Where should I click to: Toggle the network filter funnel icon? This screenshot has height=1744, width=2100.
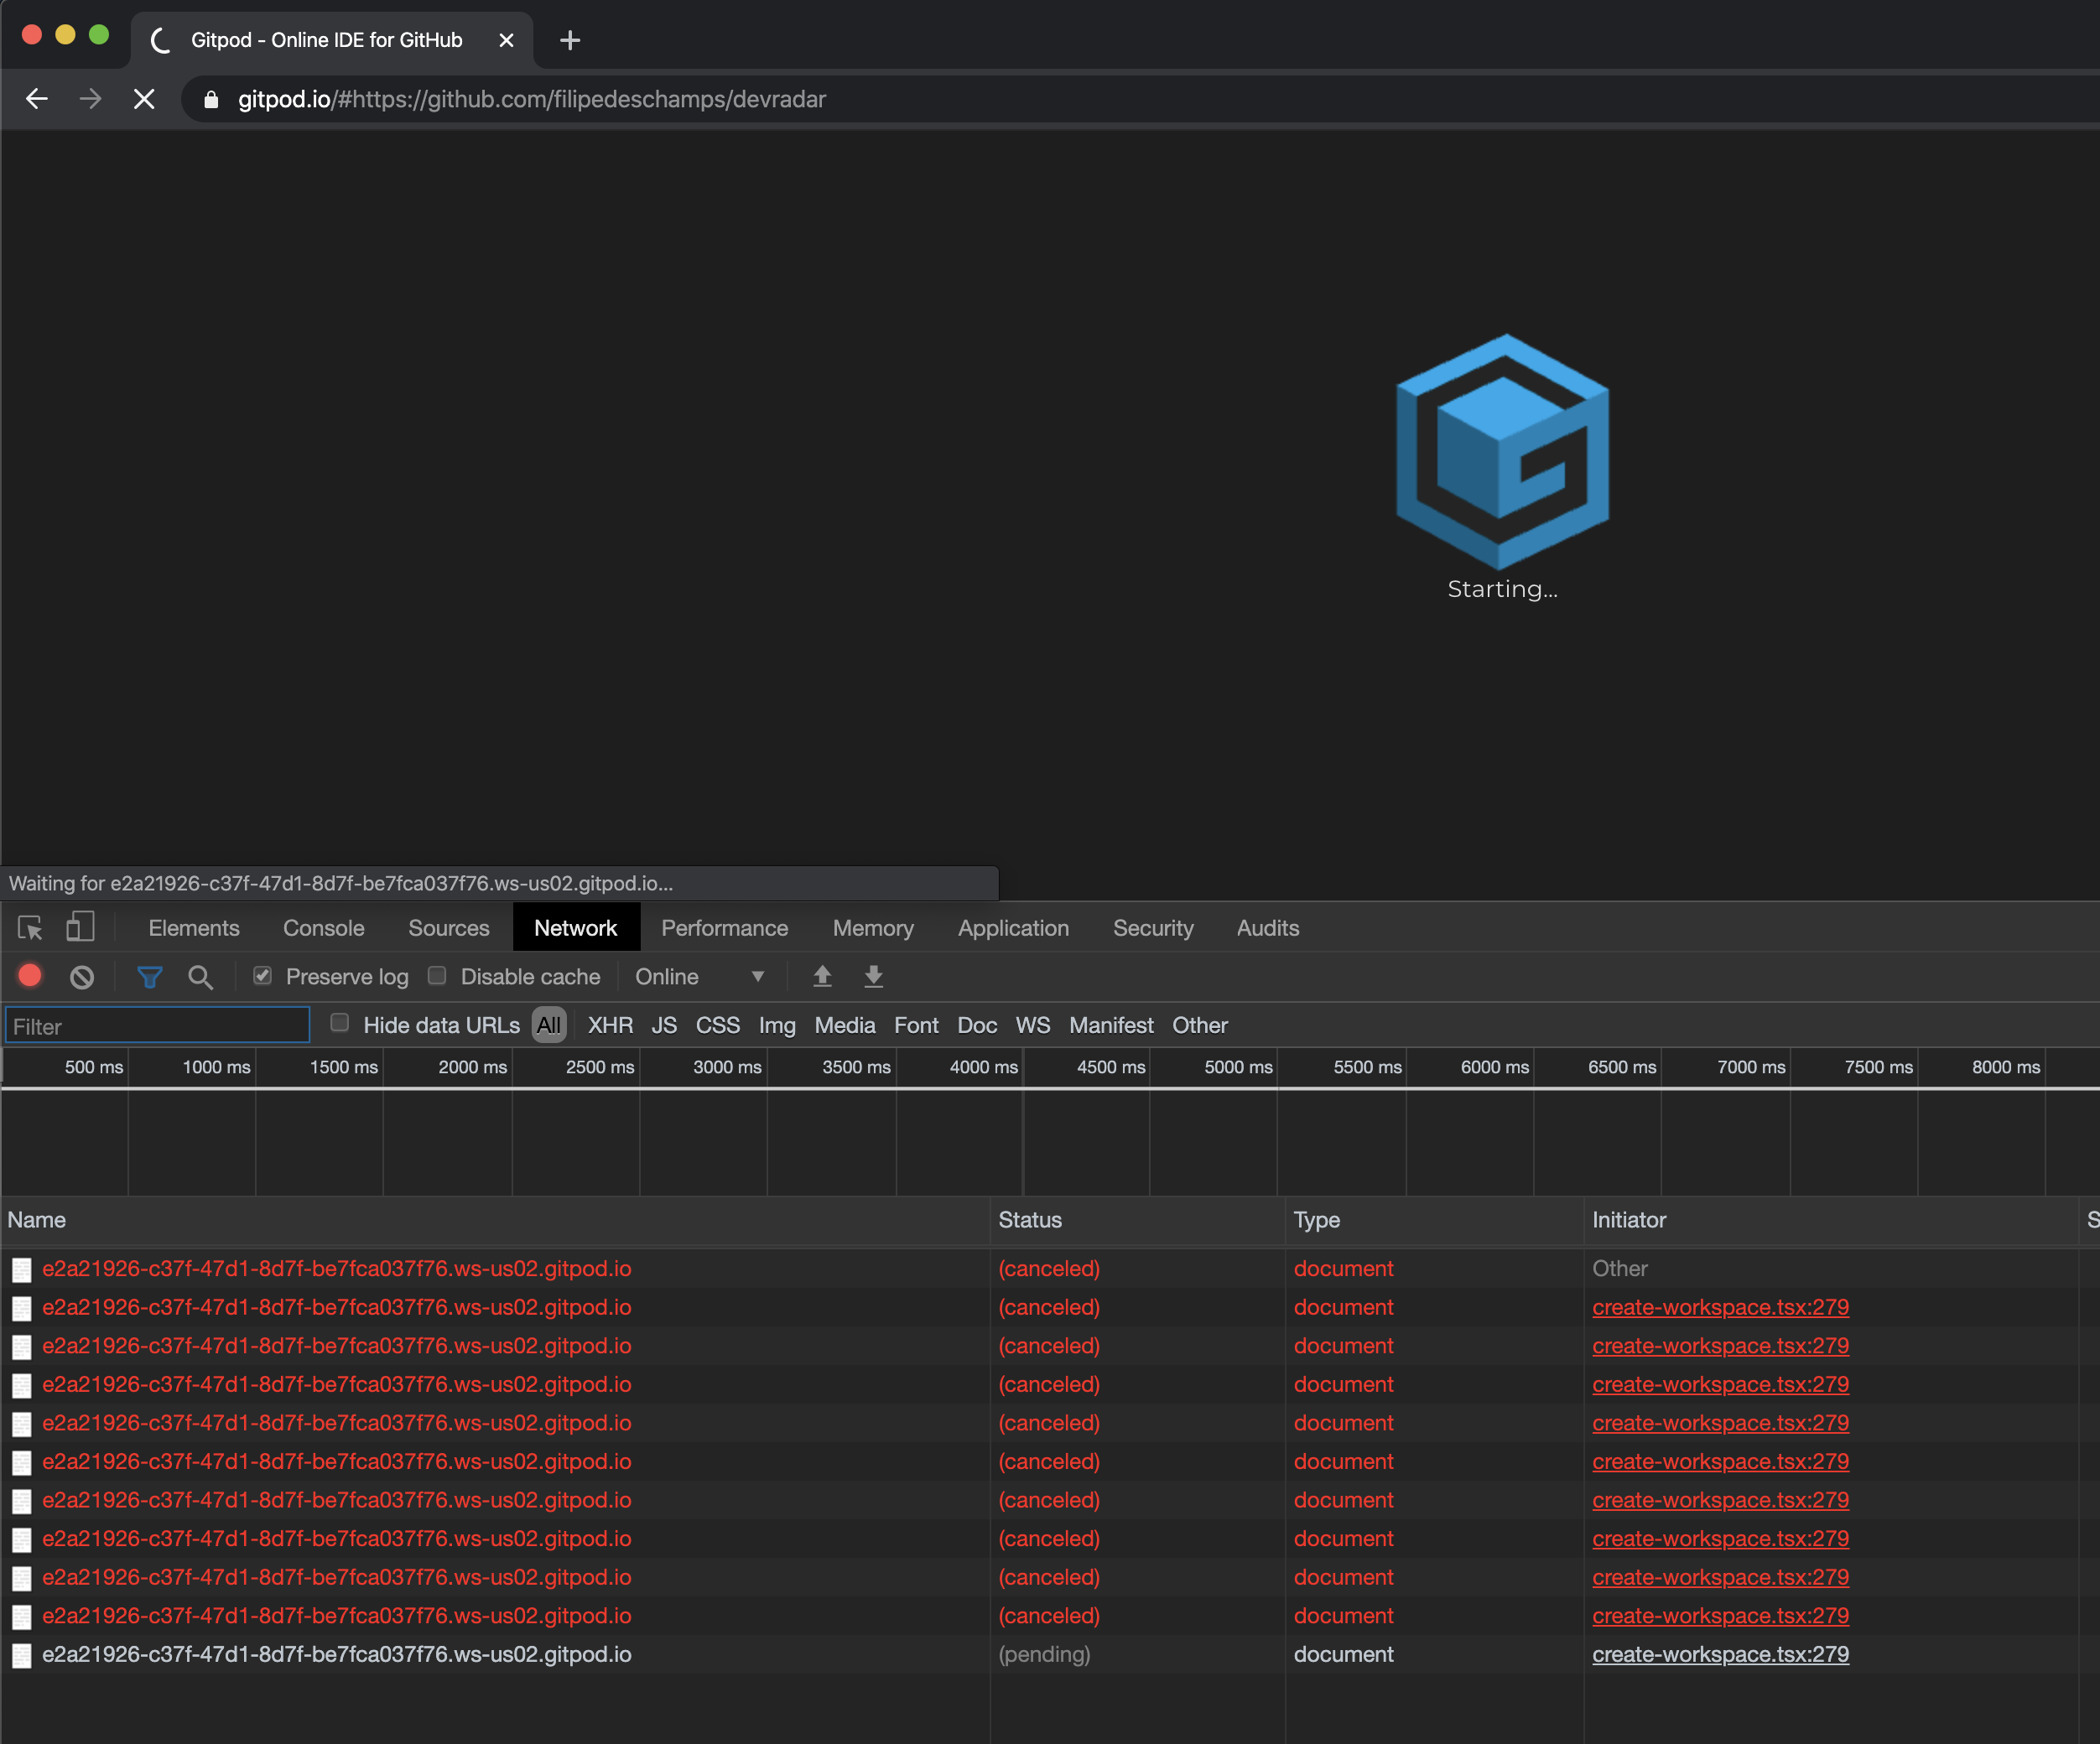pos(149,977)
